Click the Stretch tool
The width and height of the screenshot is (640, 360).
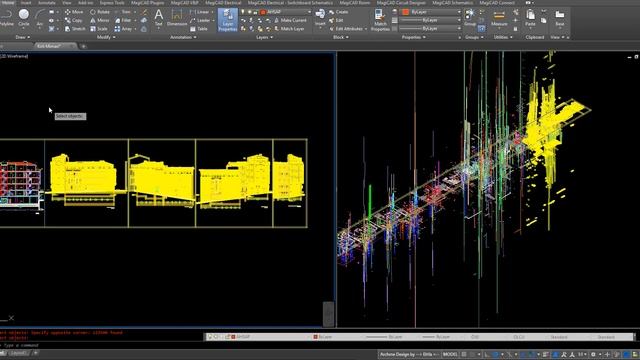pyautogui.click(x=75, y=29)
